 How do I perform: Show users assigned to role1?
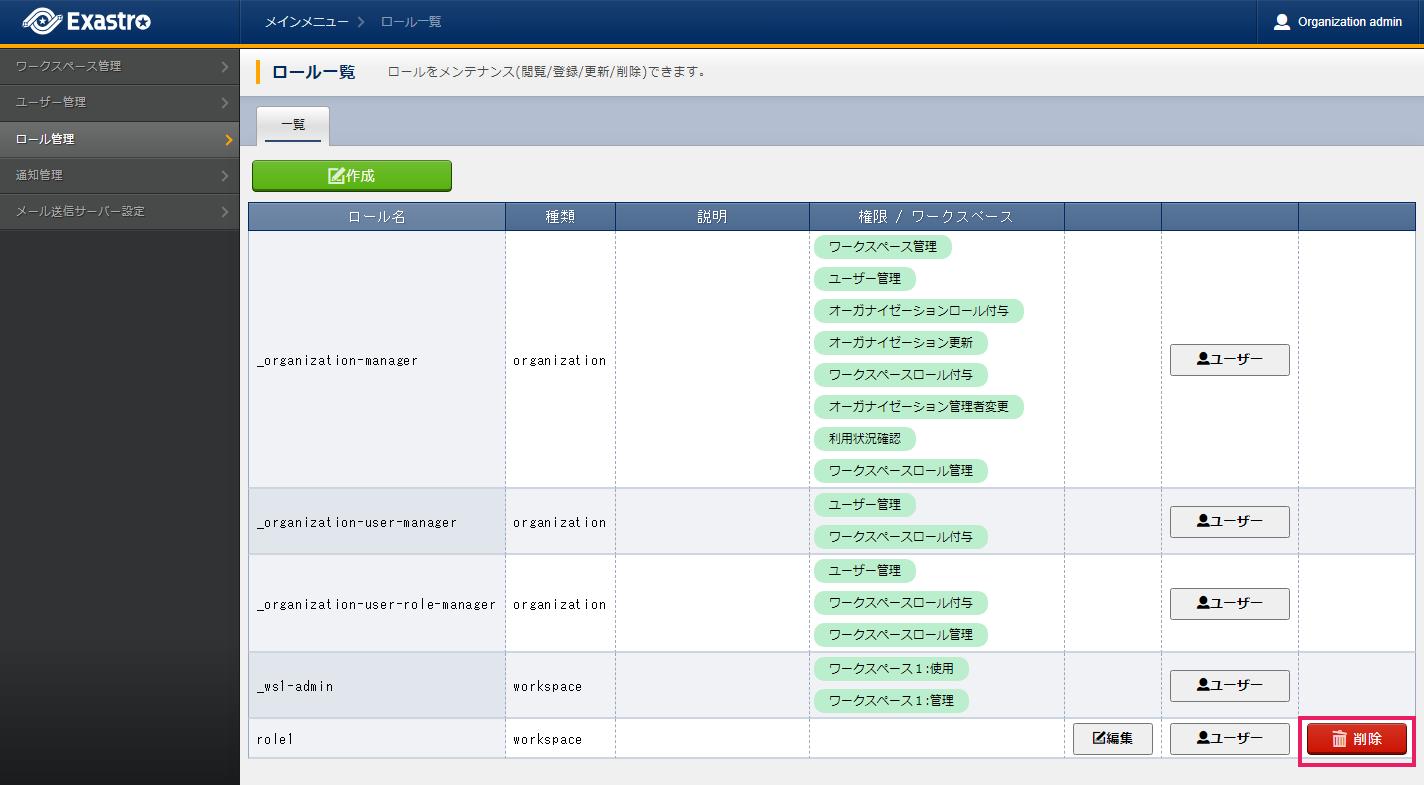tap(1229, 739)
